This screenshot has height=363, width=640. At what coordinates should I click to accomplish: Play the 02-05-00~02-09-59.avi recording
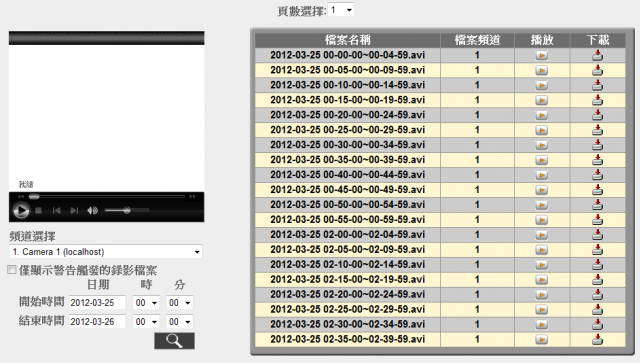(x=541, y=249)
